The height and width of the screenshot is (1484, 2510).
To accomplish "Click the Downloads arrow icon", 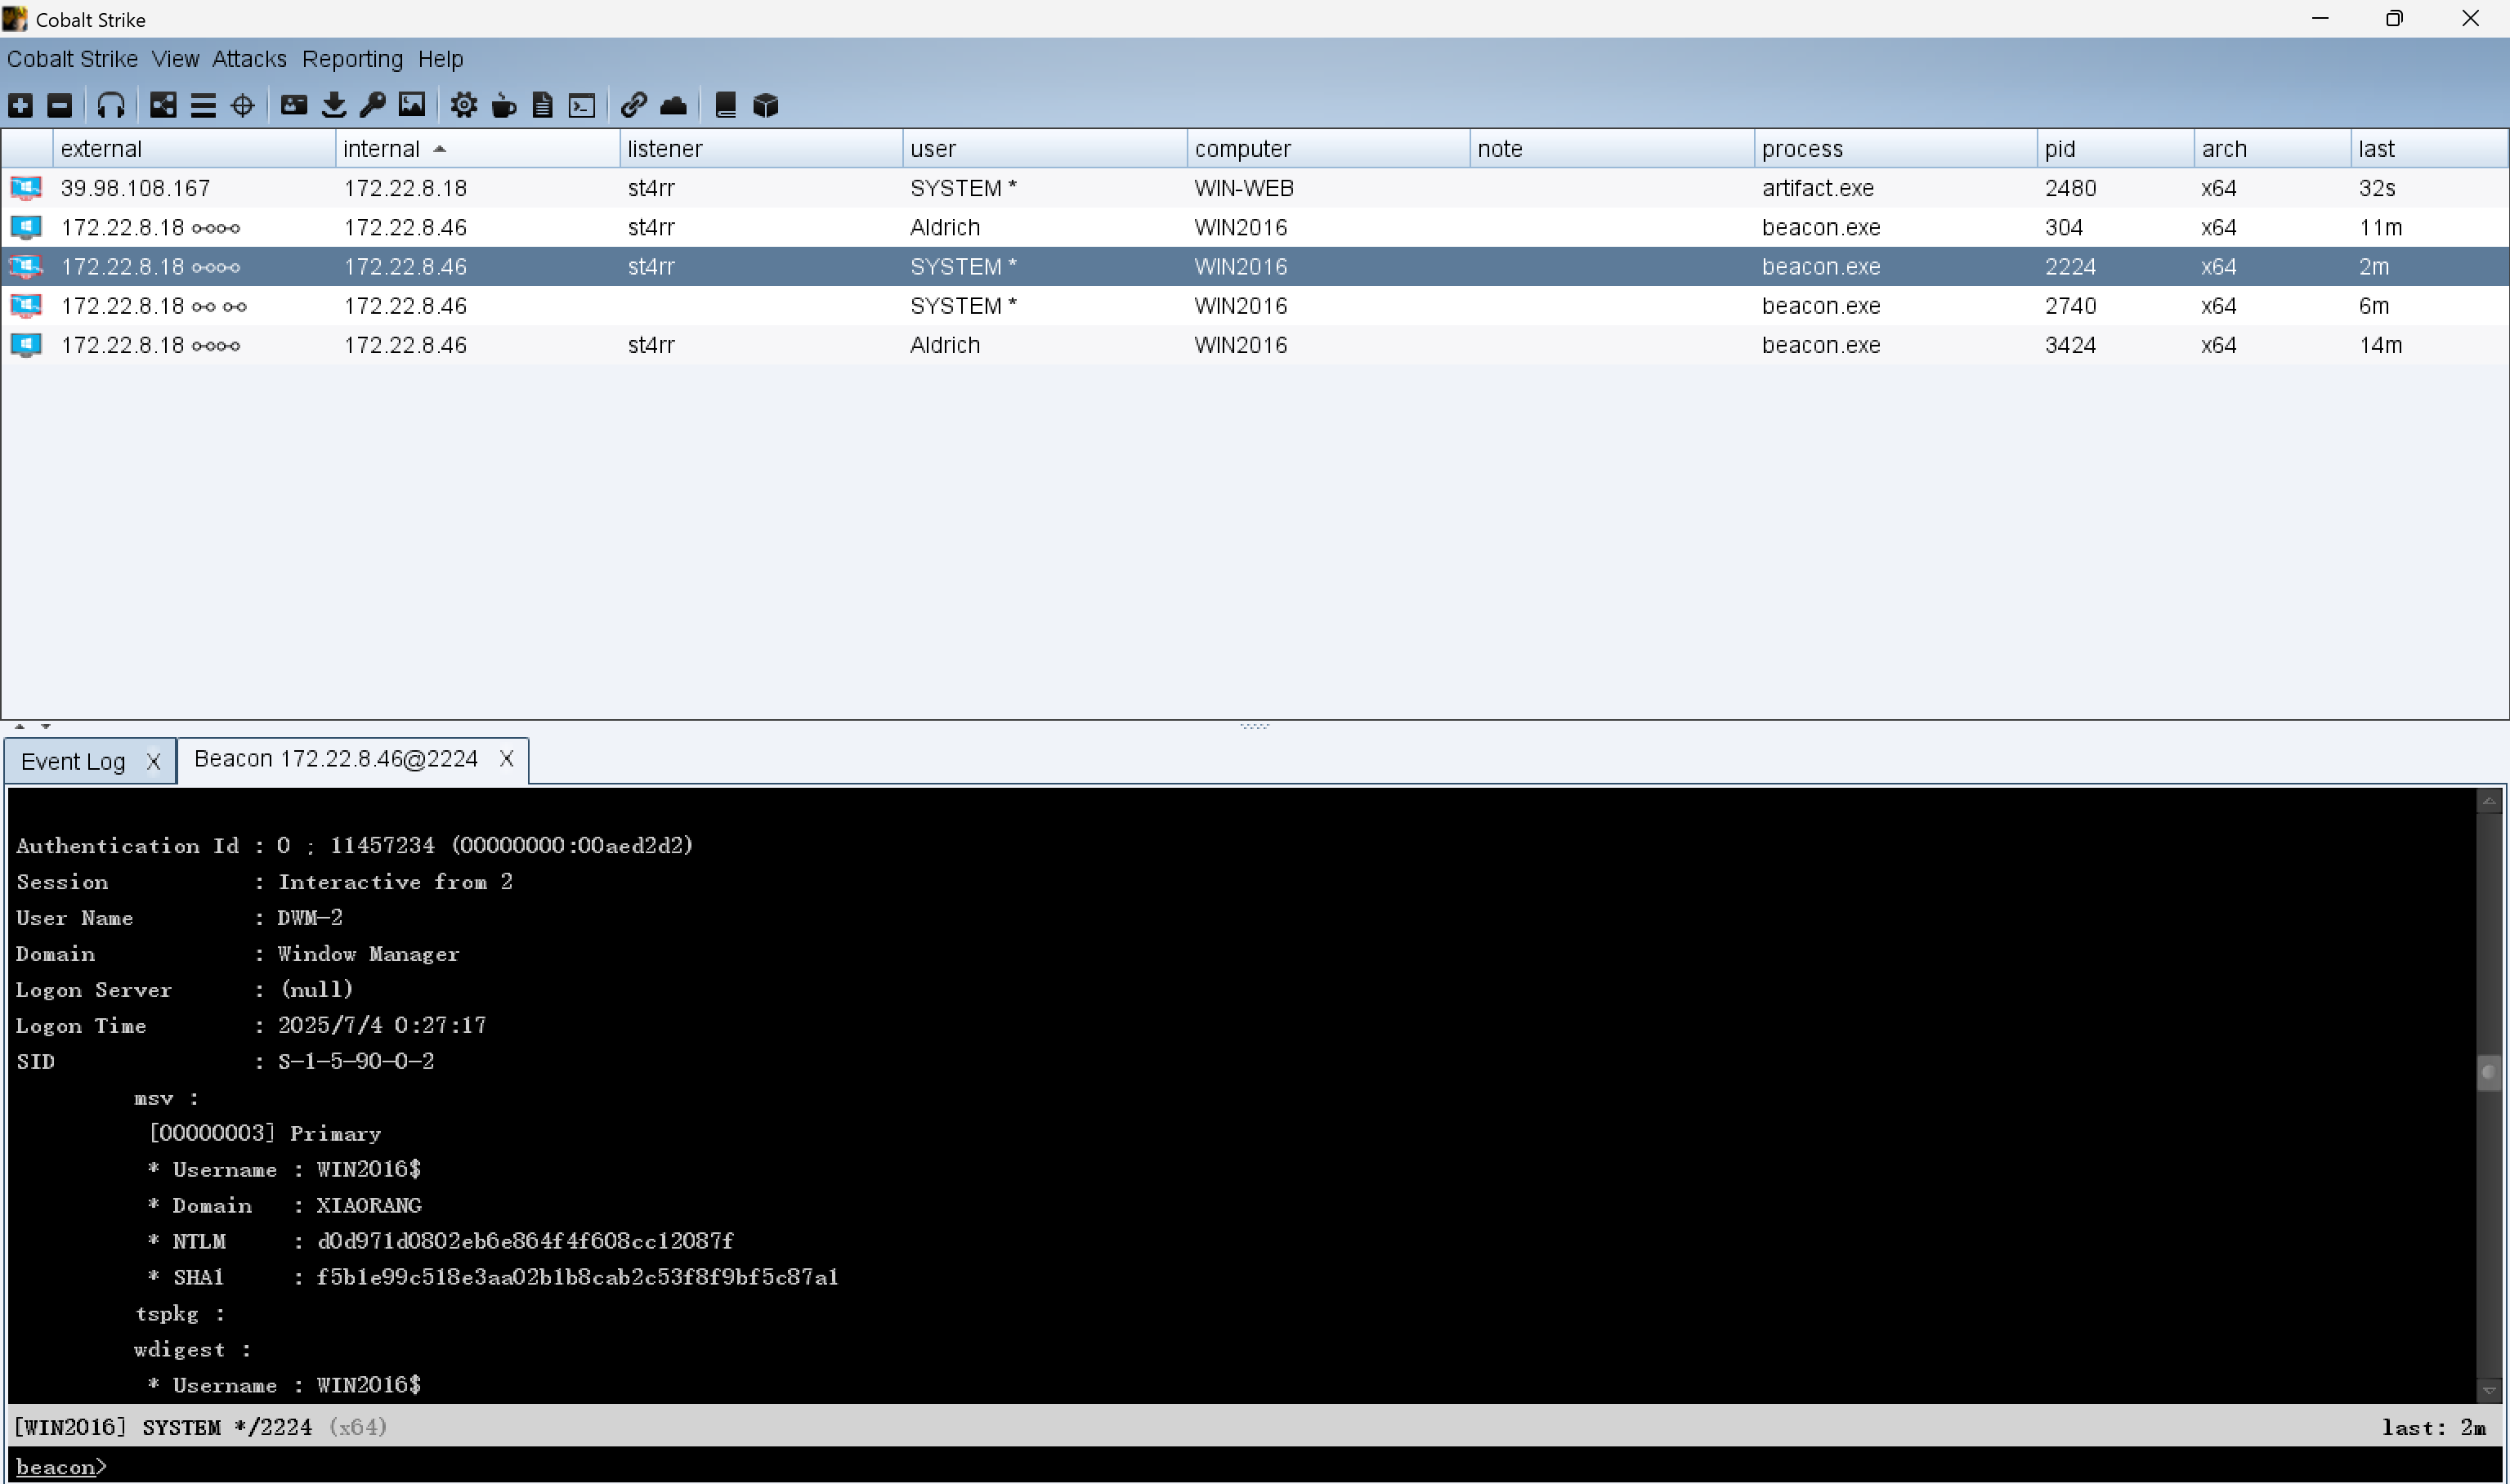I will [x=334, y=105].
